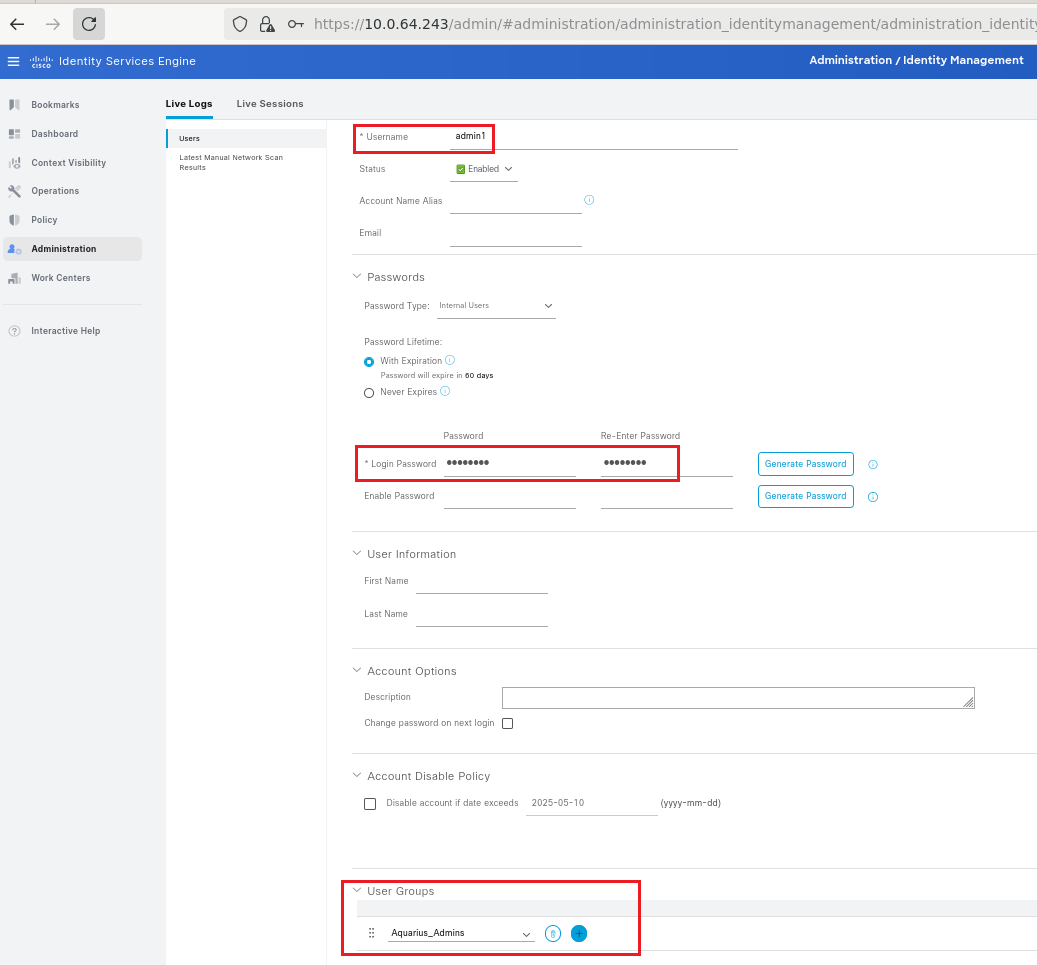1037x965 pixels.
Task: Click the info icon next to Never Expires
Action: click(x=445, y=391)
